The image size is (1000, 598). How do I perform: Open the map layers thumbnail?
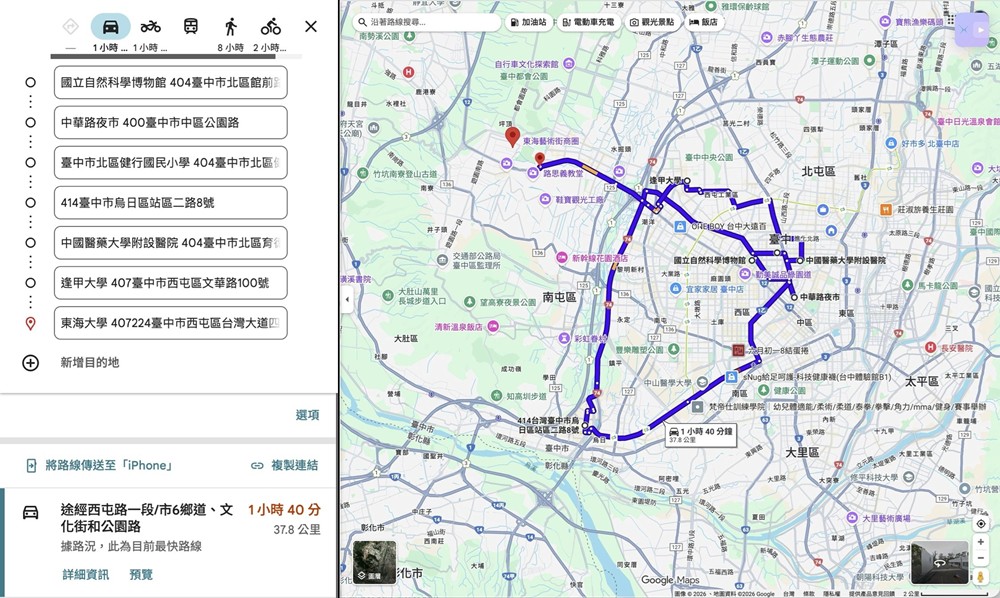click(375, 562)
